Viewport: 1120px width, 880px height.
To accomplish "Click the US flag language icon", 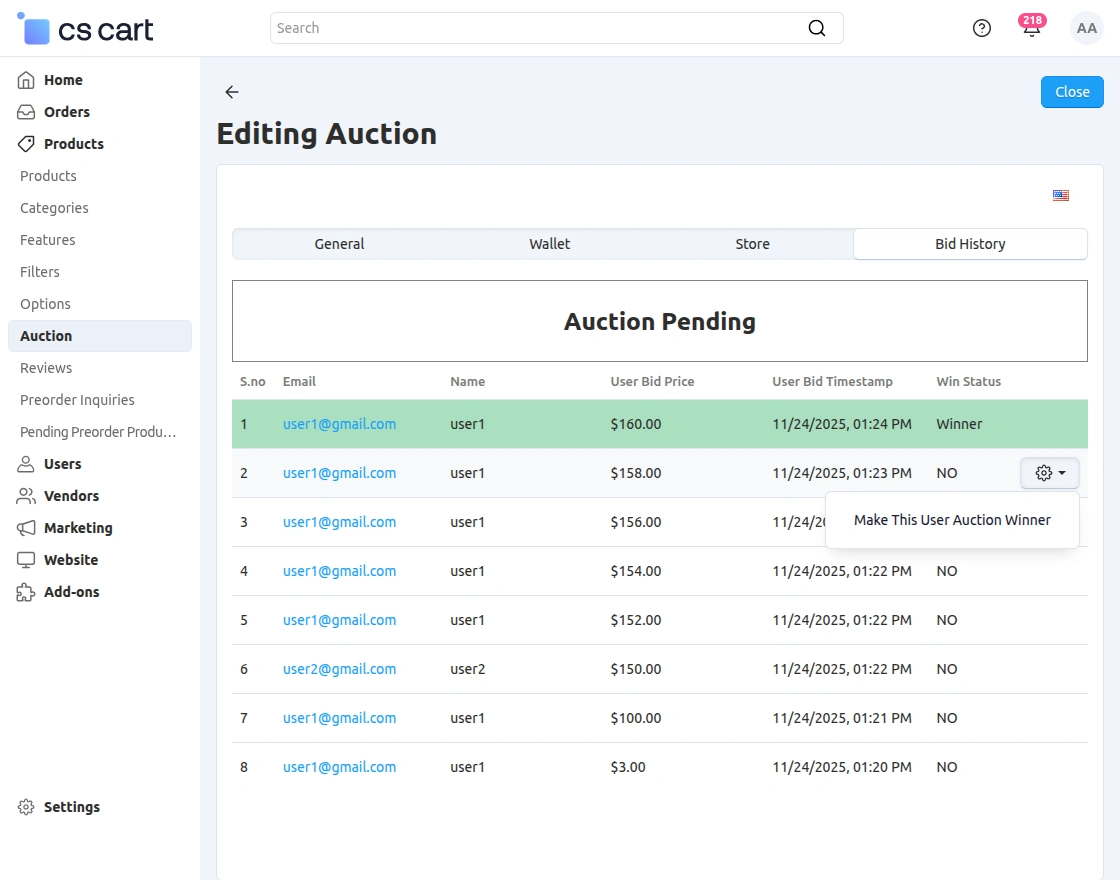I will [x=1061, y=195].
